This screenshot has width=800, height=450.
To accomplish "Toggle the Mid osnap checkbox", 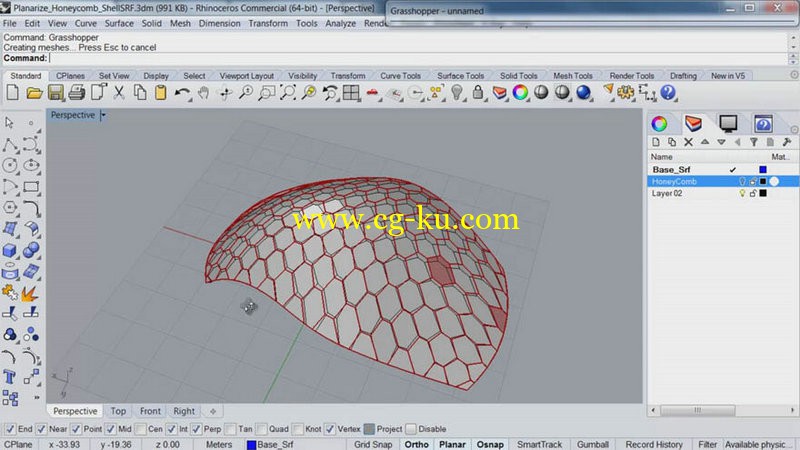I will (x=111, y=429).
